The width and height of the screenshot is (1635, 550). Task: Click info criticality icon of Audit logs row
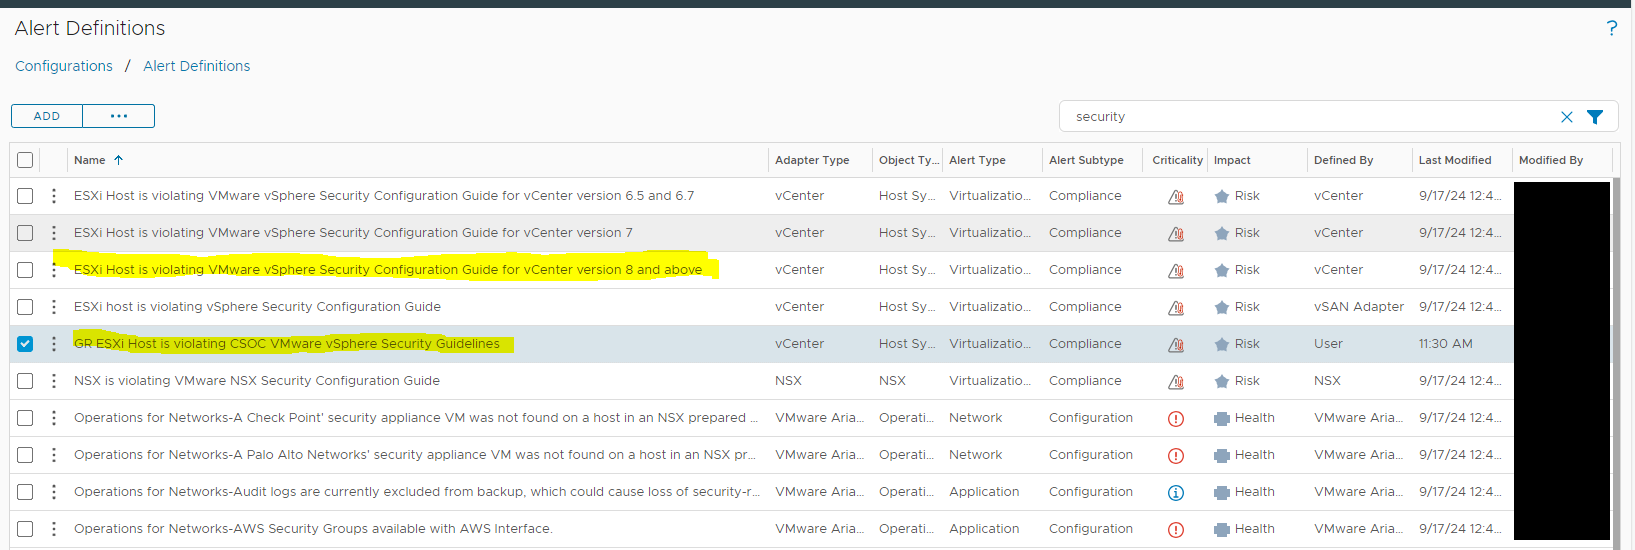point(1176,493)
